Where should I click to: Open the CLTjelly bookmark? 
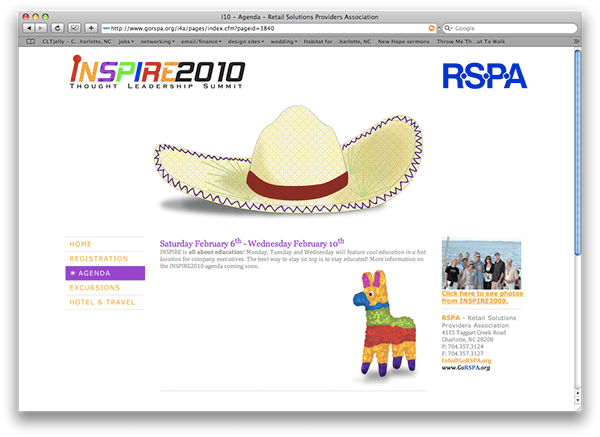pos(77,41)
